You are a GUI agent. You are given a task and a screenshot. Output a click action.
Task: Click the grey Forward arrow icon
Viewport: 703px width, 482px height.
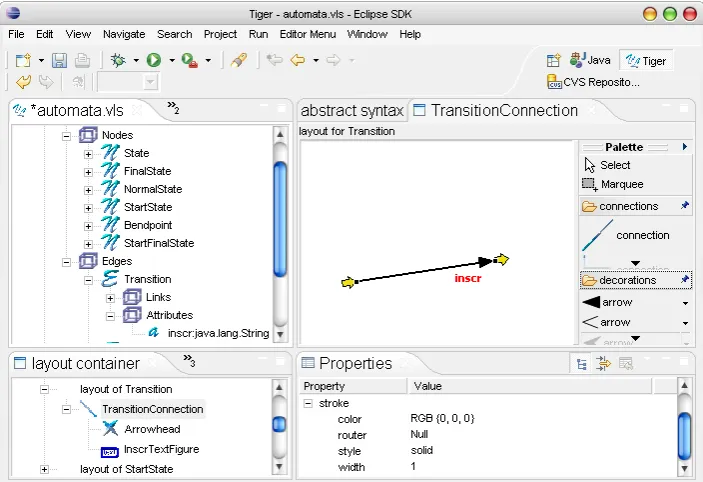pos(333,60)
